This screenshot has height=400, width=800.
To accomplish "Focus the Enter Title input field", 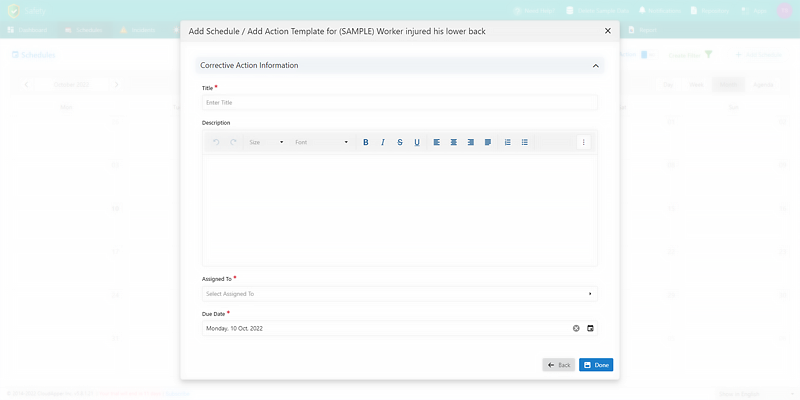I will click(x=399, y=102).
